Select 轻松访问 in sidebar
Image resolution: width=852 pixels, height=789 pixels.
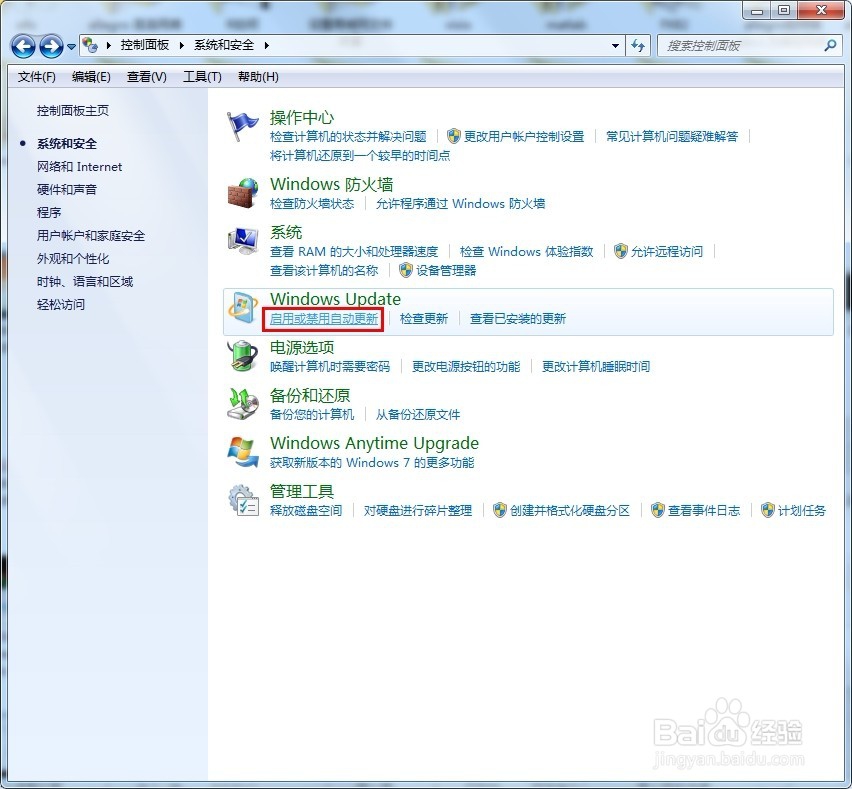tap(61, 304)
